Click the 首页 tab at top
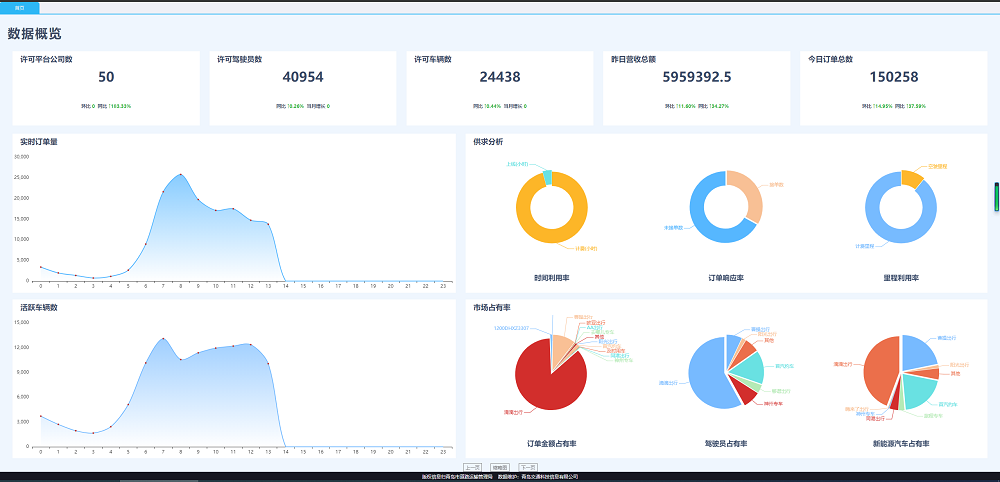The width and height of the screenshot is (1000, 482). point(19,7)
